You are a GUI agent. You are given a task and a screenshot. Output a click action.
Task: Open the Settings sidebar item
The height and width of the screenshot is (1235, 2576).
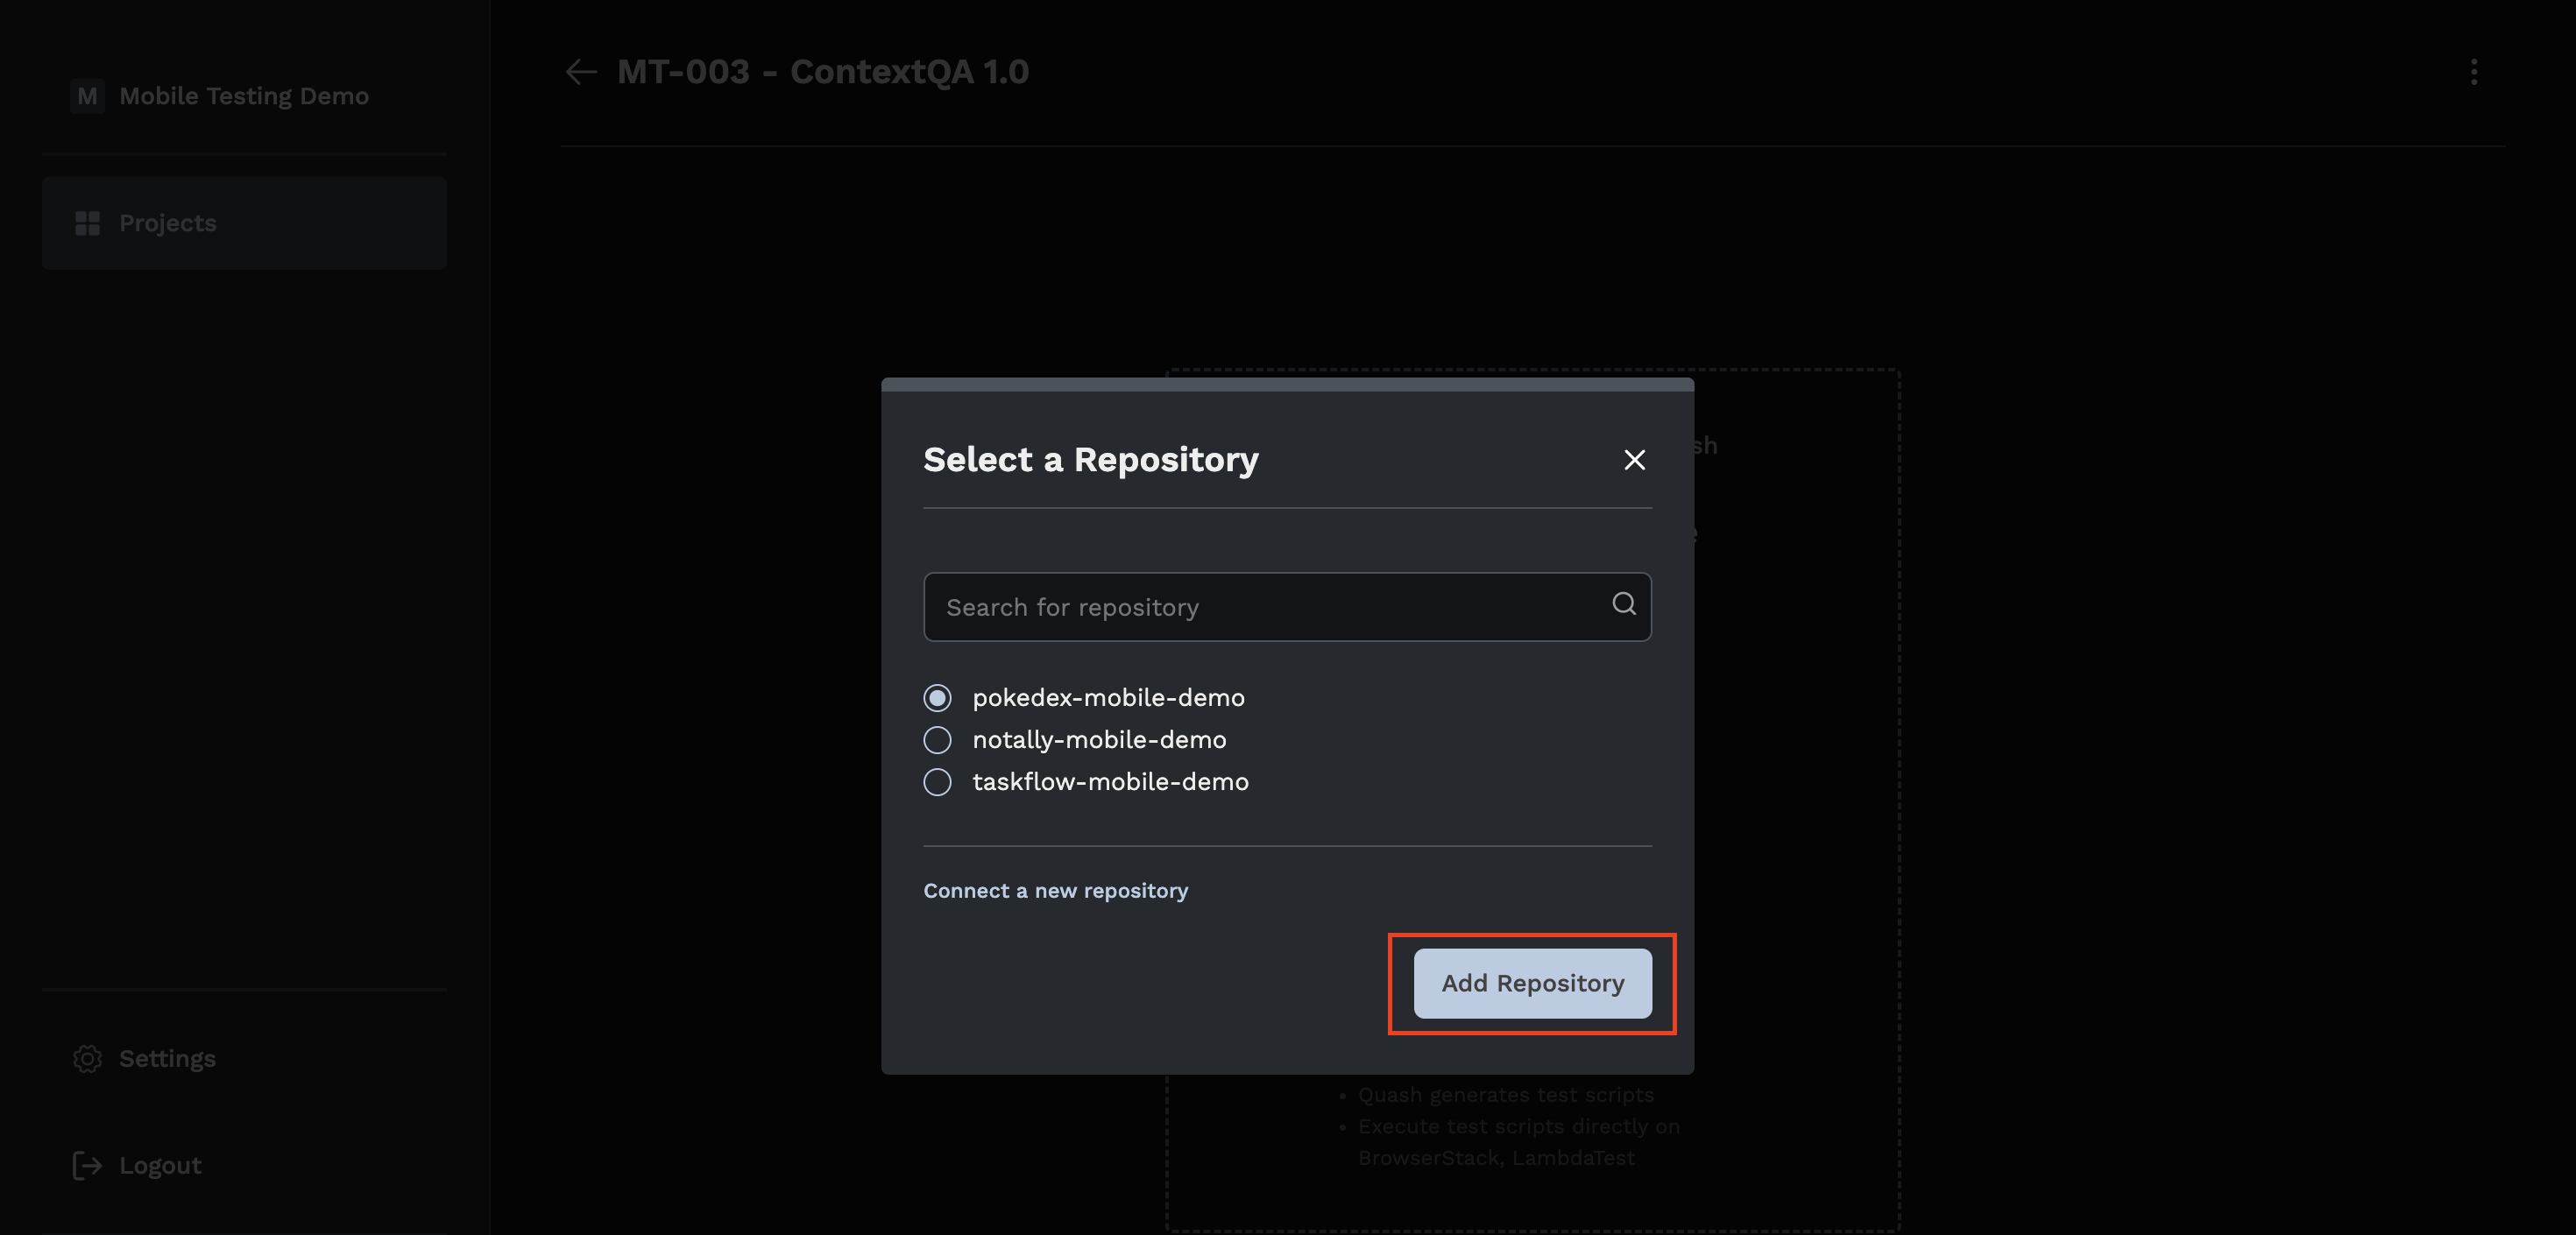pyautogui.click(x=167, y=1058)
